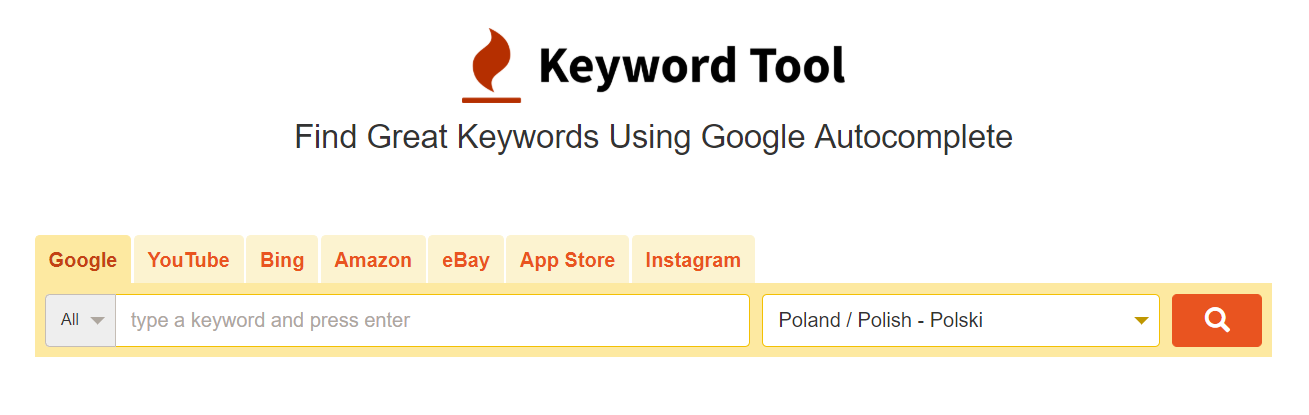Select the Bing tab
1309x415 pixels.
(x=282, y=260)
